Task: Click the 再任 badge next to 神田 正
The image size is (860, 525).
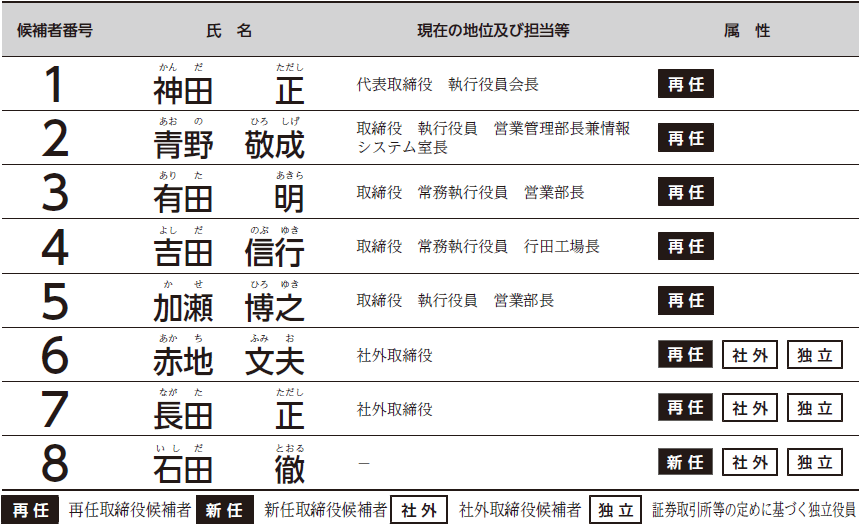Action: tap(686, 85)
